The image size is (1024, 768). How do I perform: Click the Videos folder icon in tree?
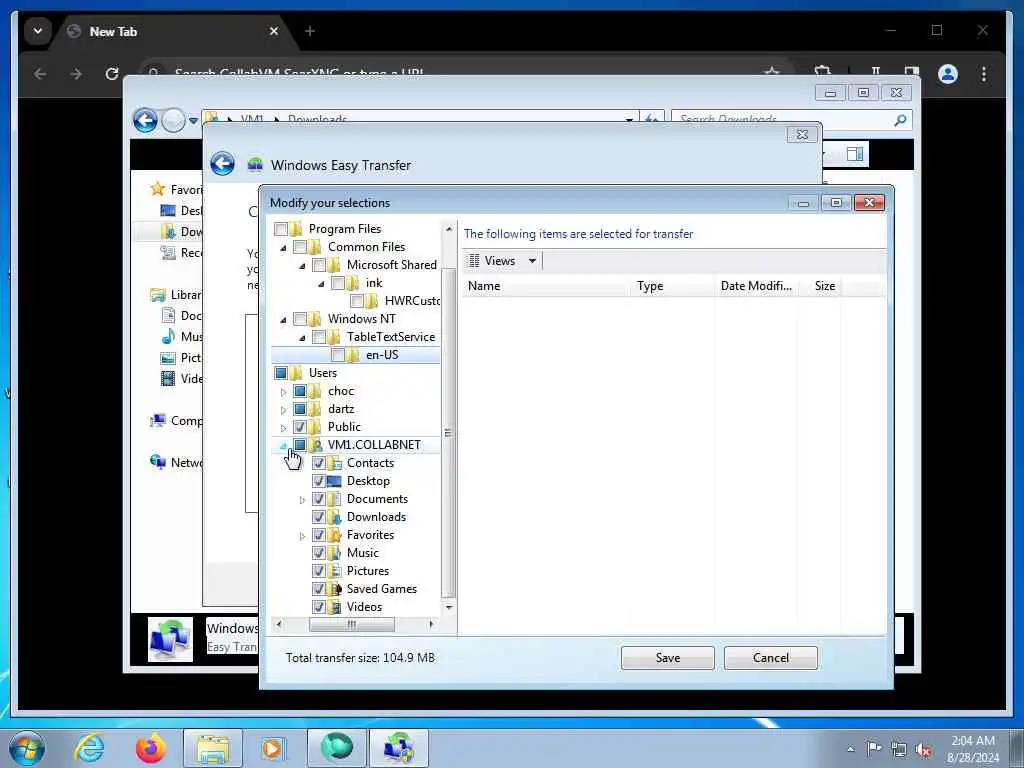(334, 607)
